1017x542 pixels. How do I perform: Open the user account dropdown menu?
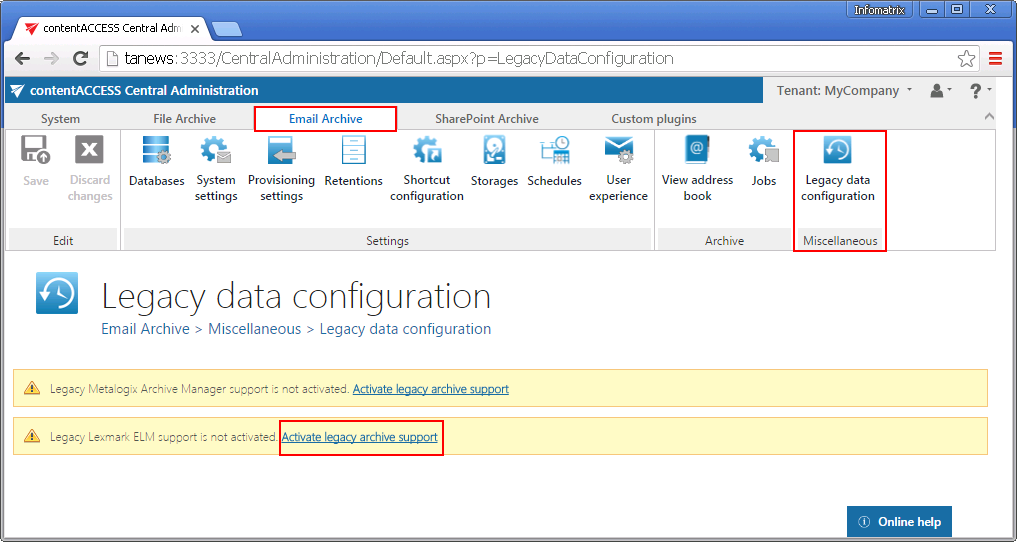pos(940,91)
